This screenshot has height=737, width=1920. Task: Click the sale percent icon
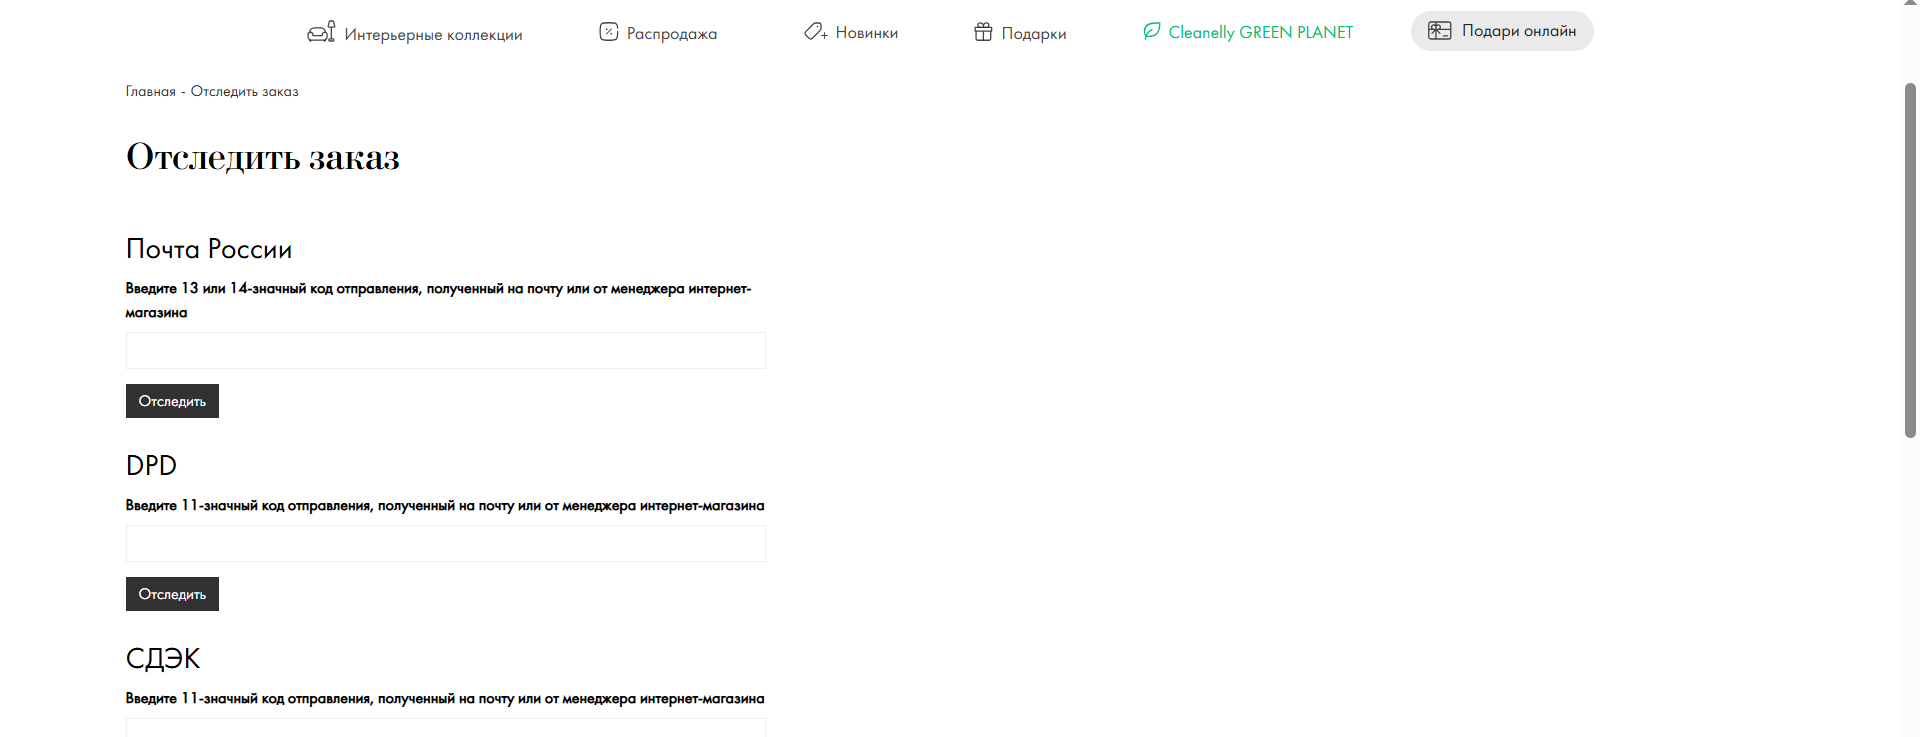coord(609,32)
